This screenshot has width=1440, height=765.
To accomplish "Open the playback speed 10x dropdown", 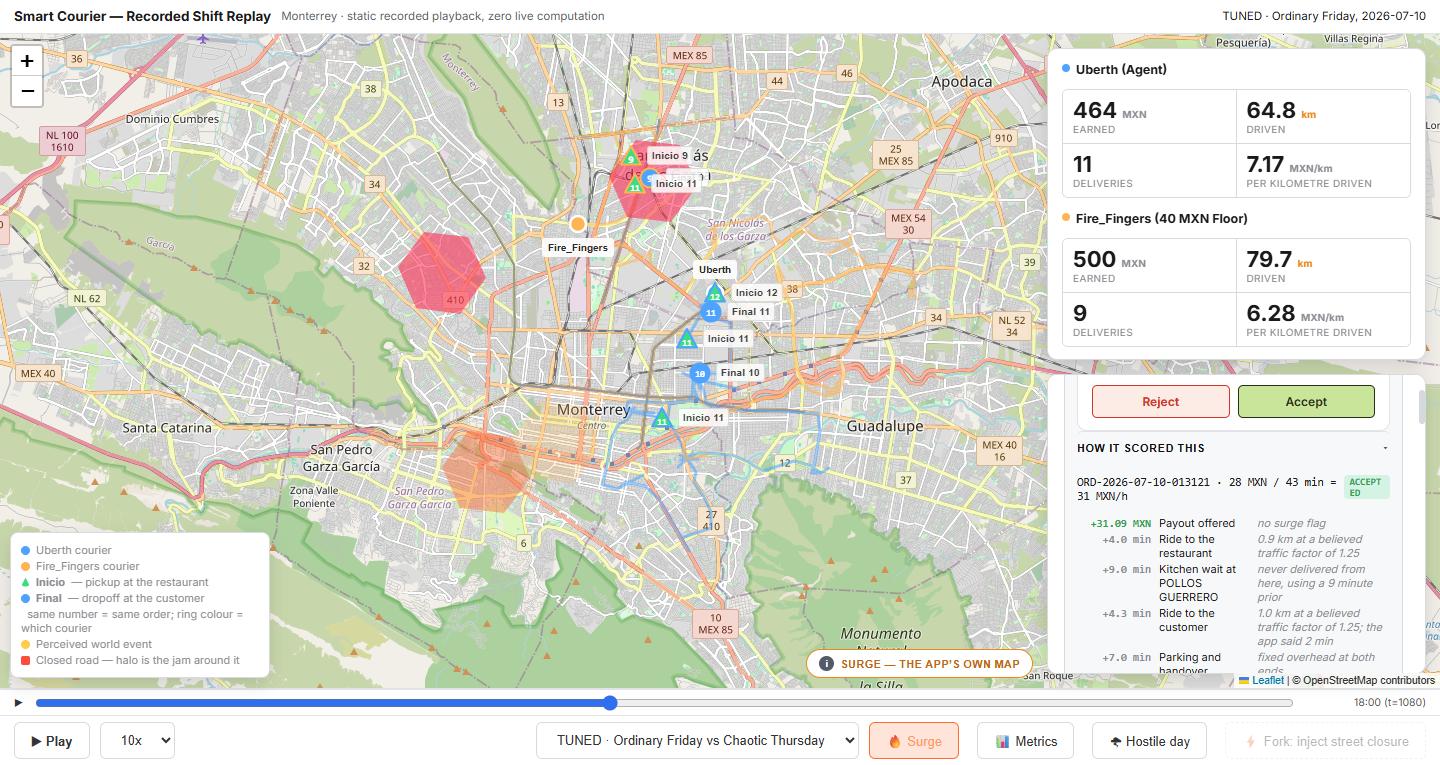I will pyautogui.click(x=137, y=741).
